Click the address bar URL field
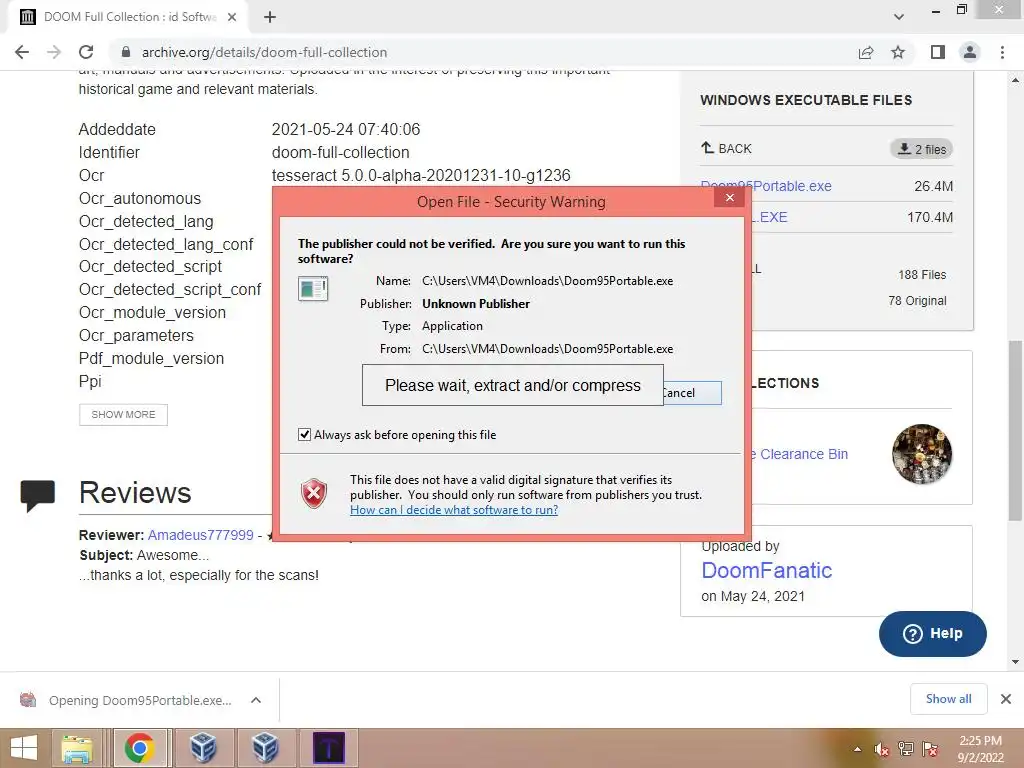Image resolution: width=1024 pixels, height=768 pixels. (x=483, y=52)
